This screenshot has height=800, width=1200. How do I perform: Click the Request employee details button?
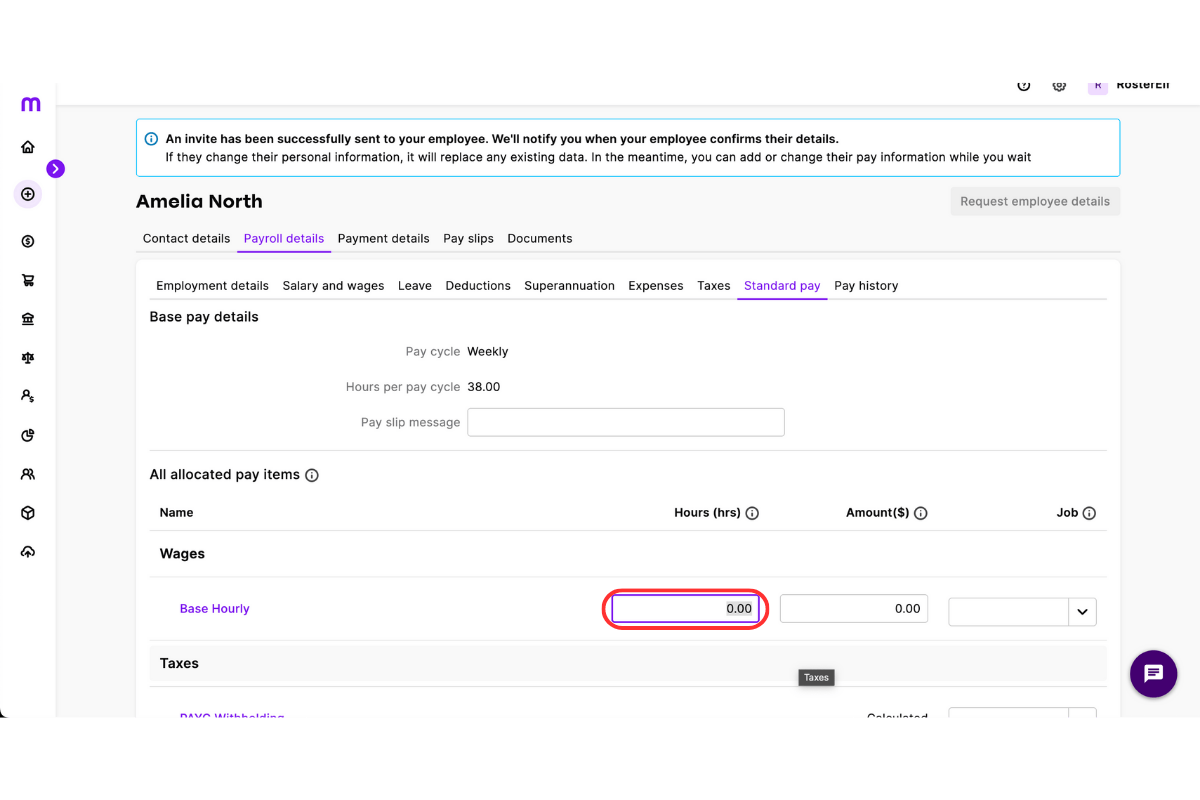pyautogui.click(x=1035, y=201)
